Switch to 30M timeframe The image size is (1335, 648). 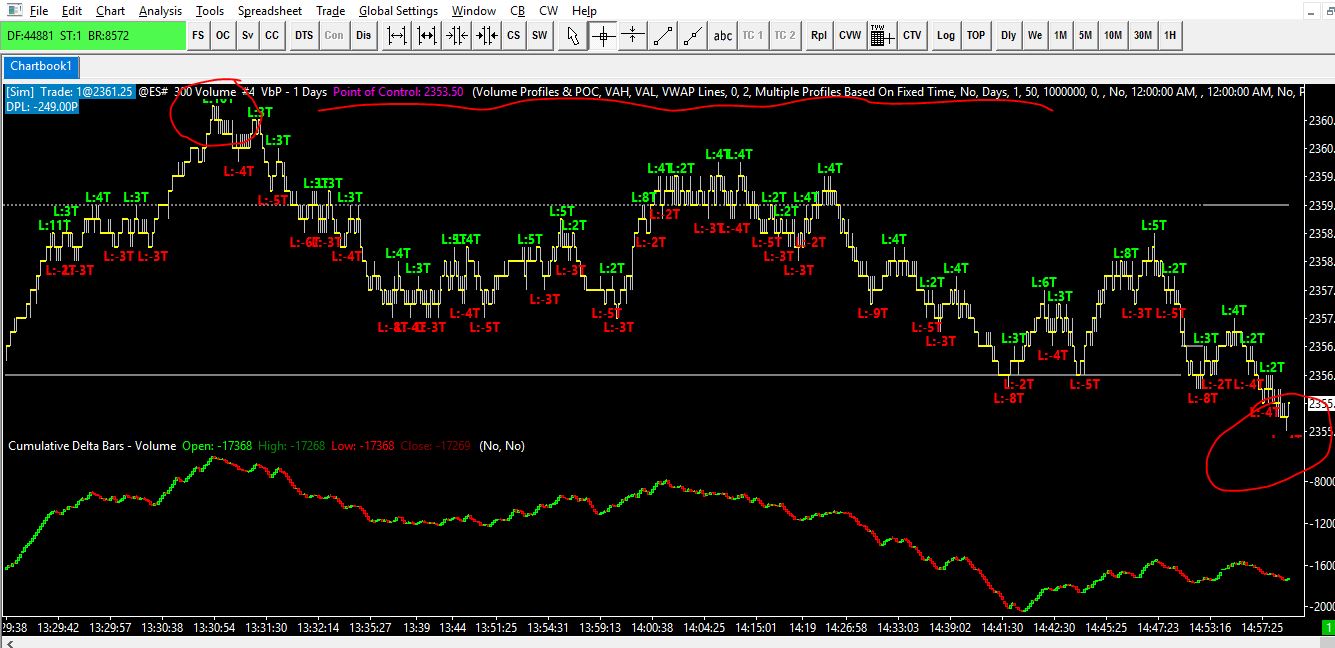pyautogui.click(x=1143, y=35)
